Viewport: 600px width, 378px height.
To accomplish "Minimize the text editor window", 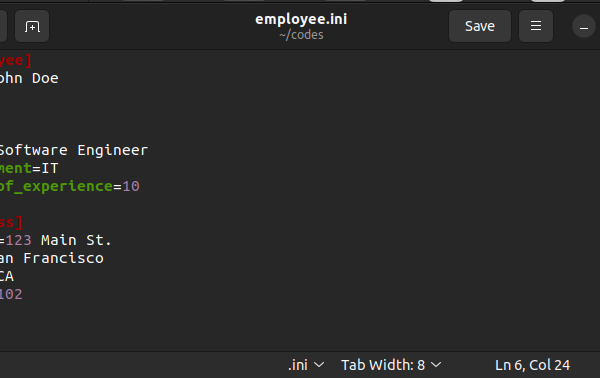I will coord(584,27).
